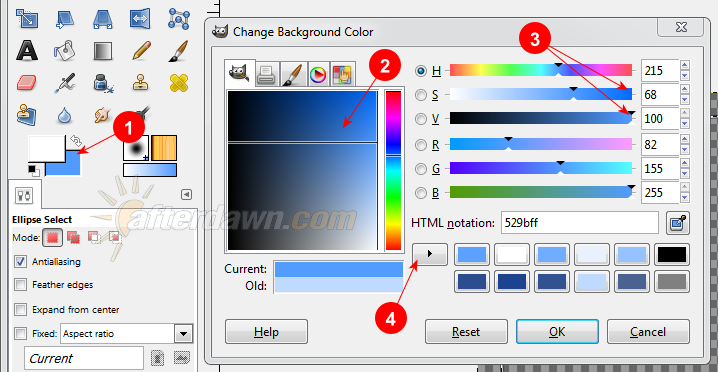Decrease the B value with down arrow
The width and height of the screenshot is (718, 372).
tap(685, 198)
